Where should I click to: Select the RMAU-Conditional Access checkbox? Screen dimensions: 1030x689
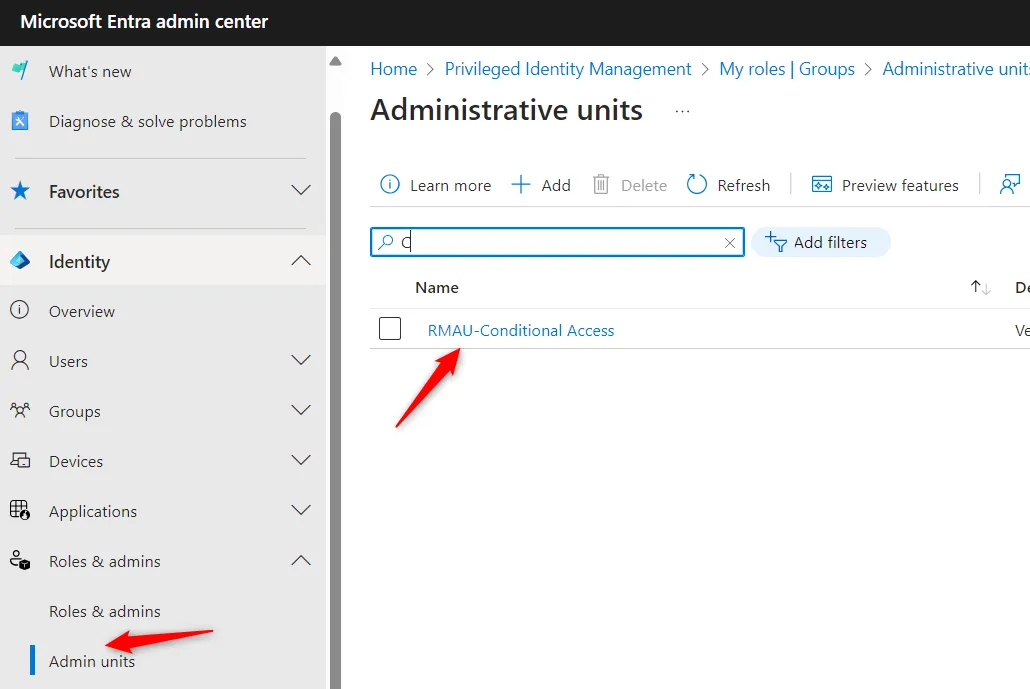pyautogui.click(x=390, y=329)
